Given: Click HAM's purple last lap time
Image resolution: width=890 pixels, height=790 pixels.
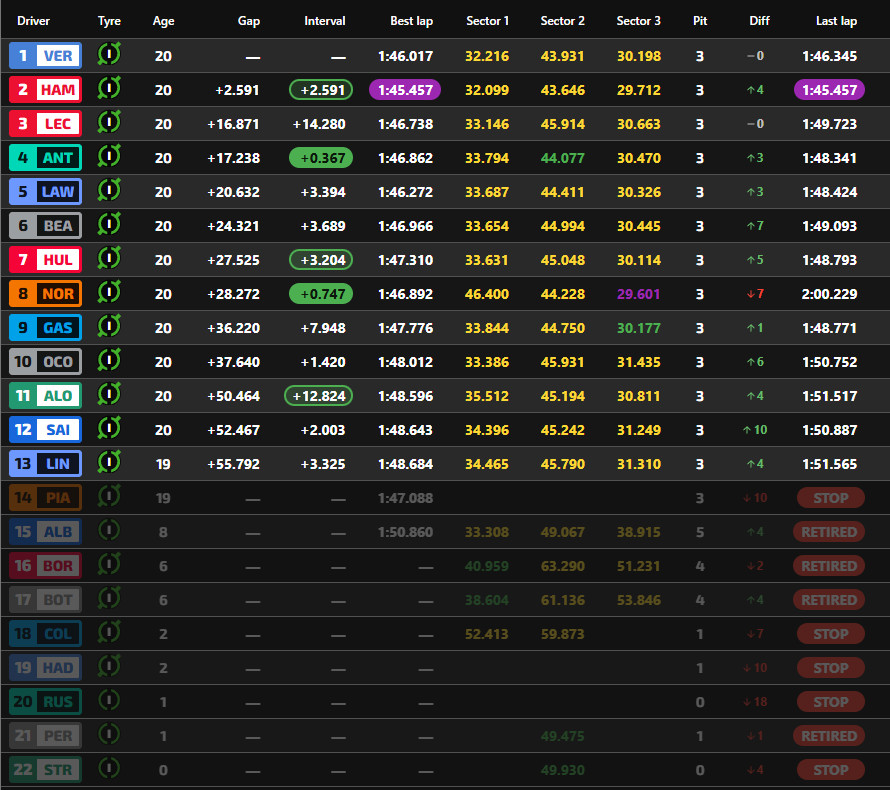Looking at the screenshot, I should point(829,90).
